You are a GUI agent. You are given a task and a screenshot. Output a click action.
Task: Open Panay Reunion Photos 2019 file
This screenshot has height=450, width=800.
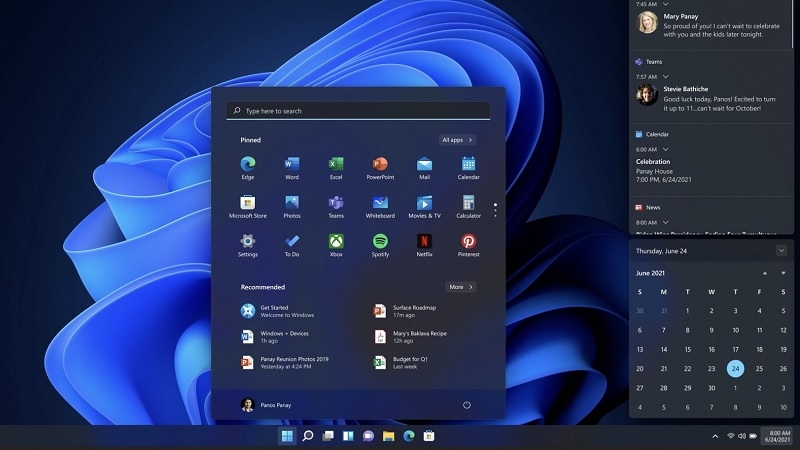pyautogui.click(x=285, y=363)
